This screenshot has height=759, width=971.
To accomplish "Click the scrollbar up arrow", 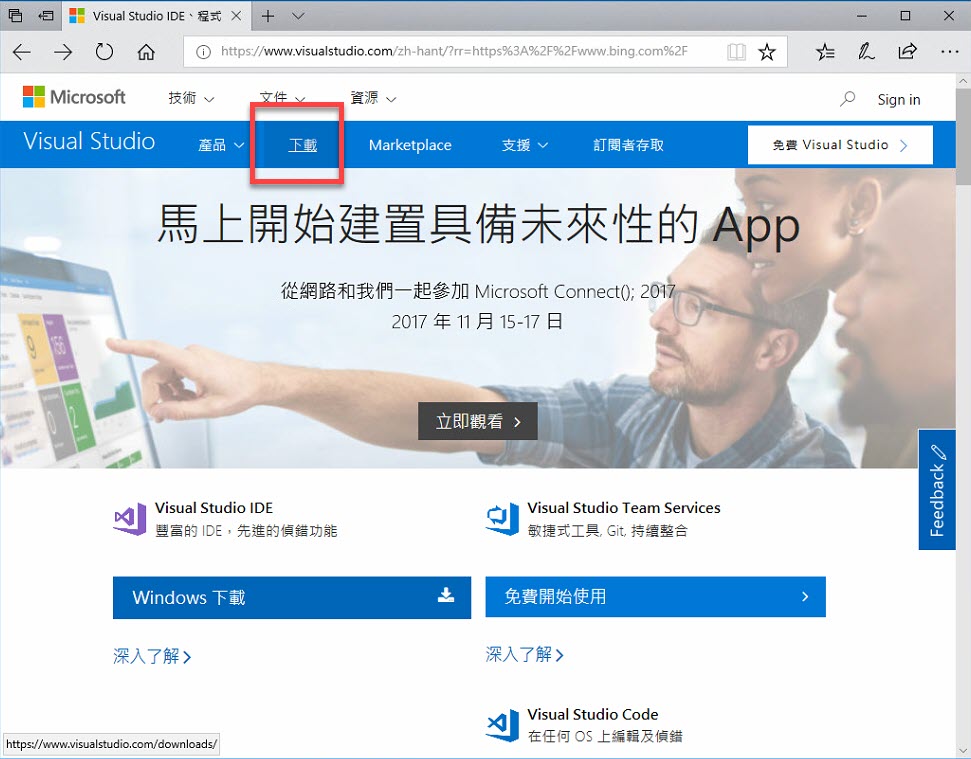I will (963, 81).
